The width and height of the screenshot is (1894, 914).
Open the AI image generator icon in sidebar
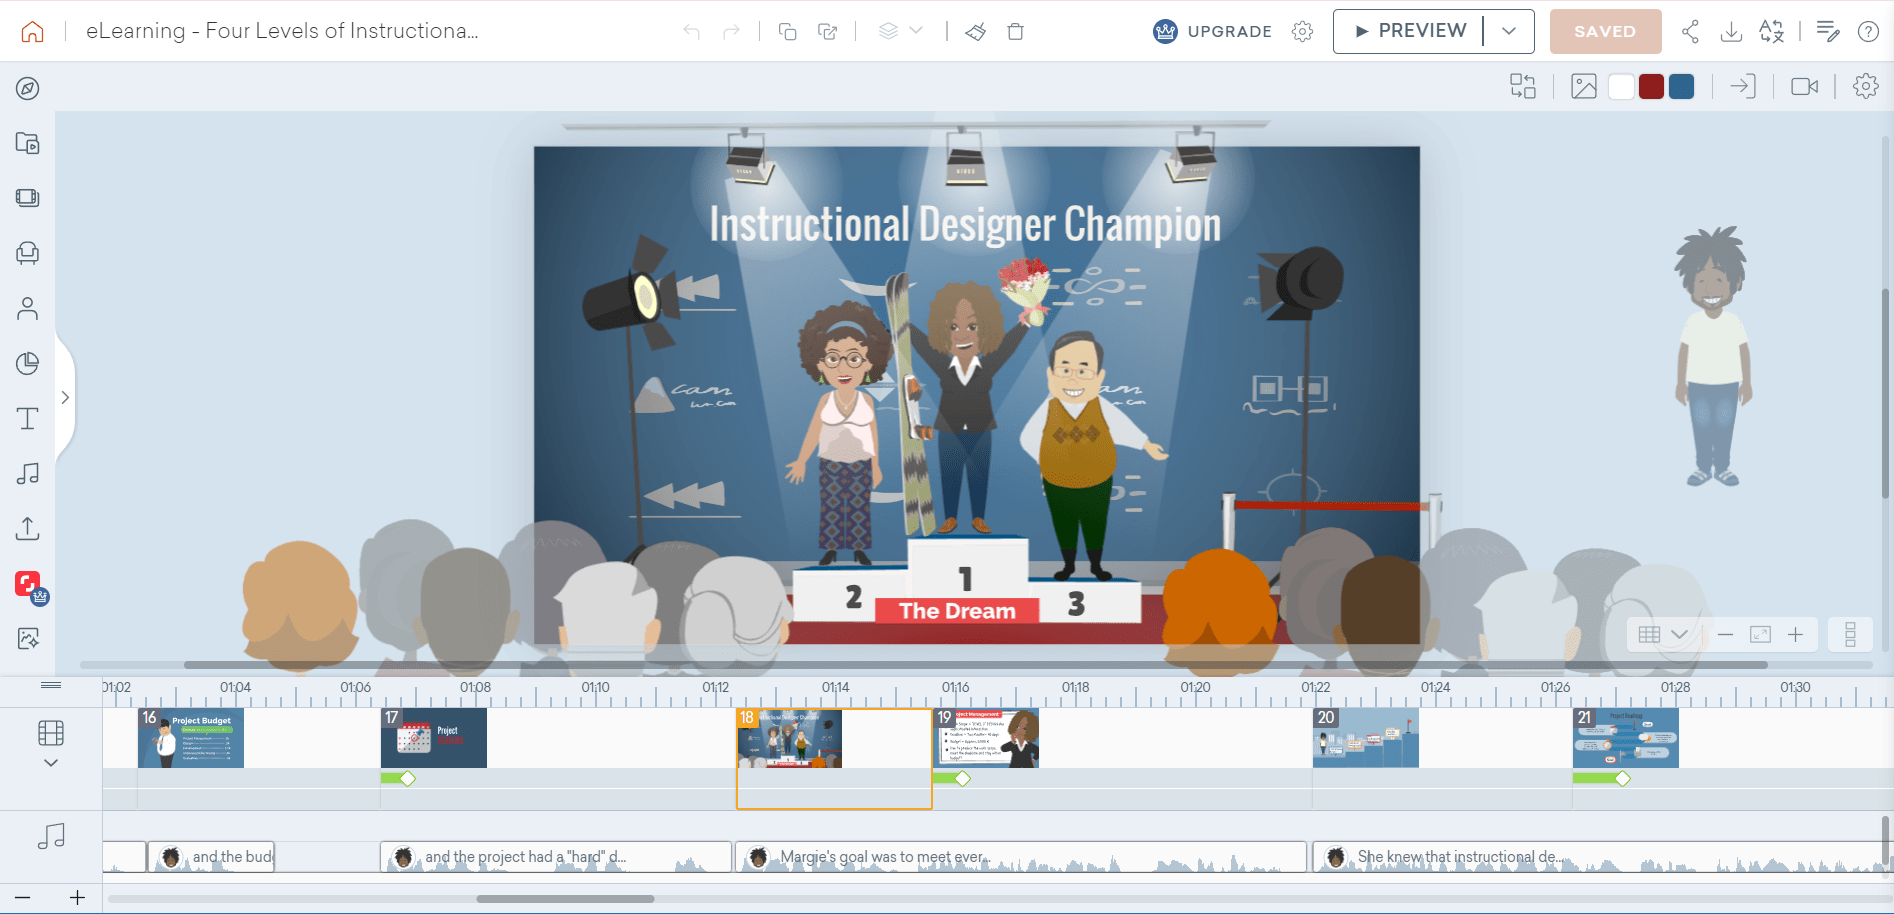coord(28,638)
